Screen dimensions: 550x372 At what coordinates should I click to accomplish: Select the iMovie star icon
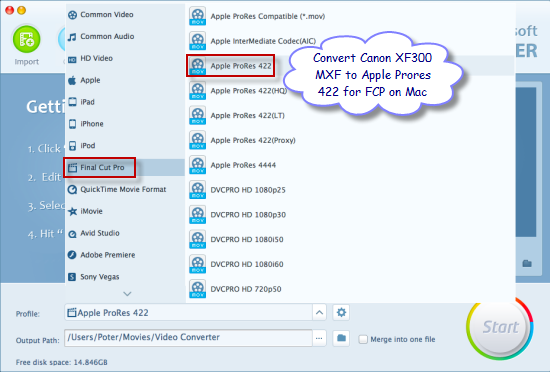(x=72, y=211)
